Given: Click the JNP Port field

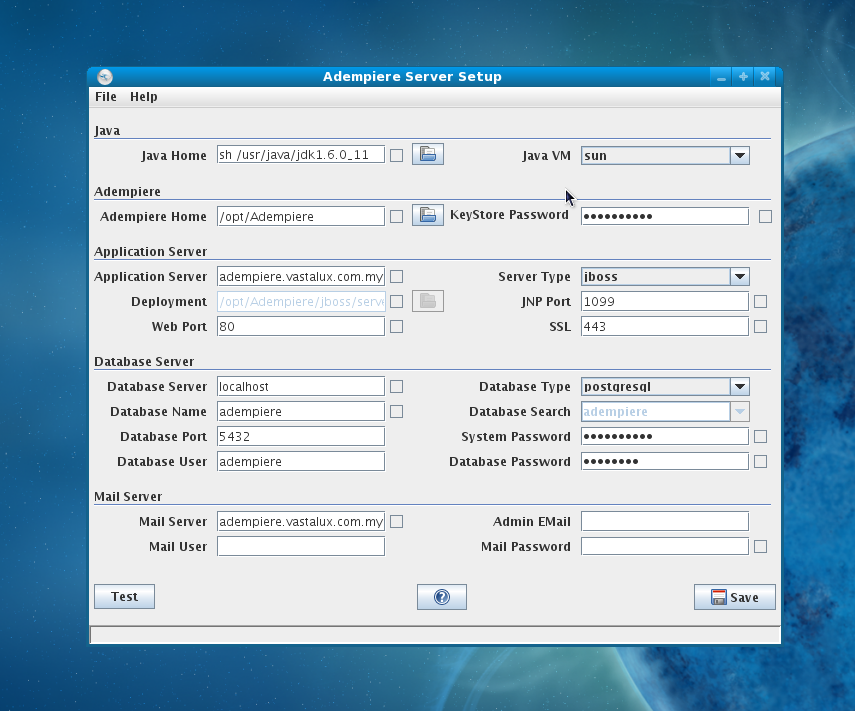Looking at the screenshot, I should [x=665, y=302].
